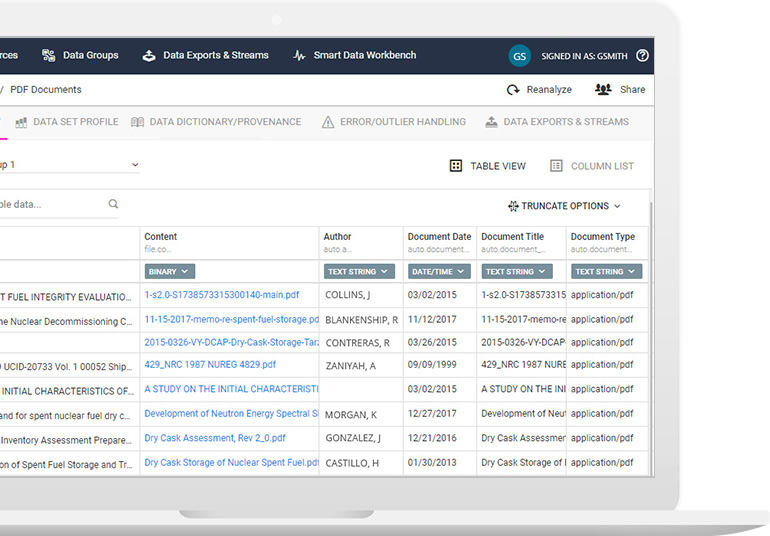Open the help question mark icon

click(x=642, y=56)
